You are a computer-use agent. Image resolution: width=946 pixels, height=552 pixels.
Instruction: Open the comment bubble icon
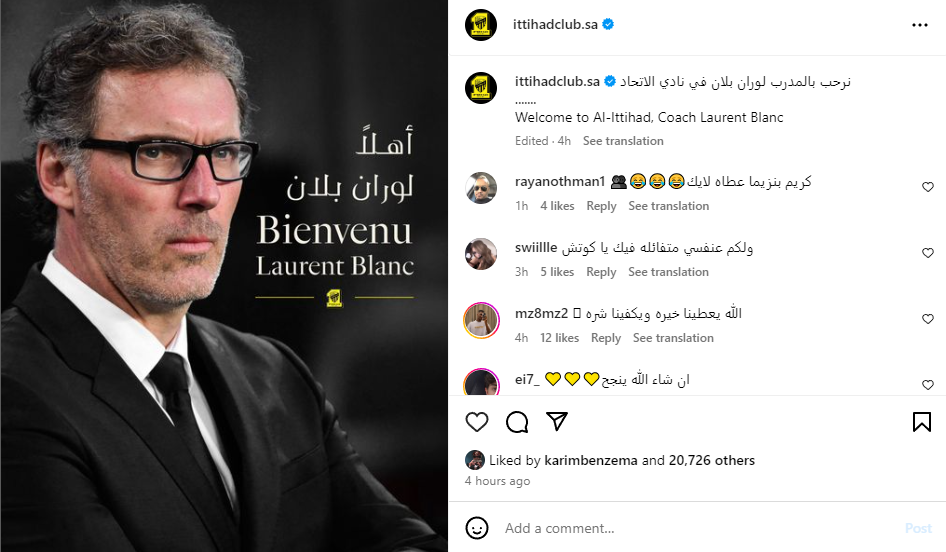517,422
